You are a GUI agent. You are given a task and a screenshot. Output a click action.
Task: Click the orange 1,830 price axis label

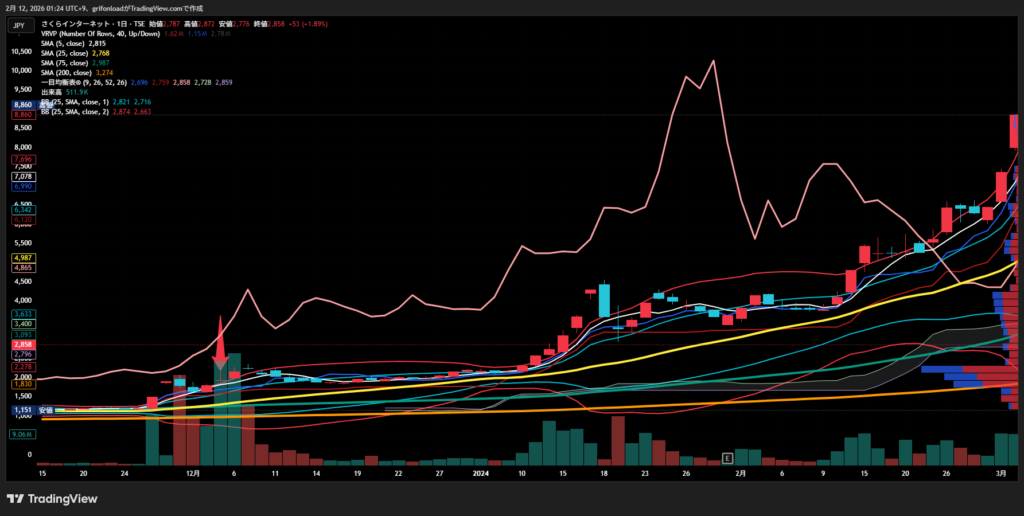(x=23, y=384)
